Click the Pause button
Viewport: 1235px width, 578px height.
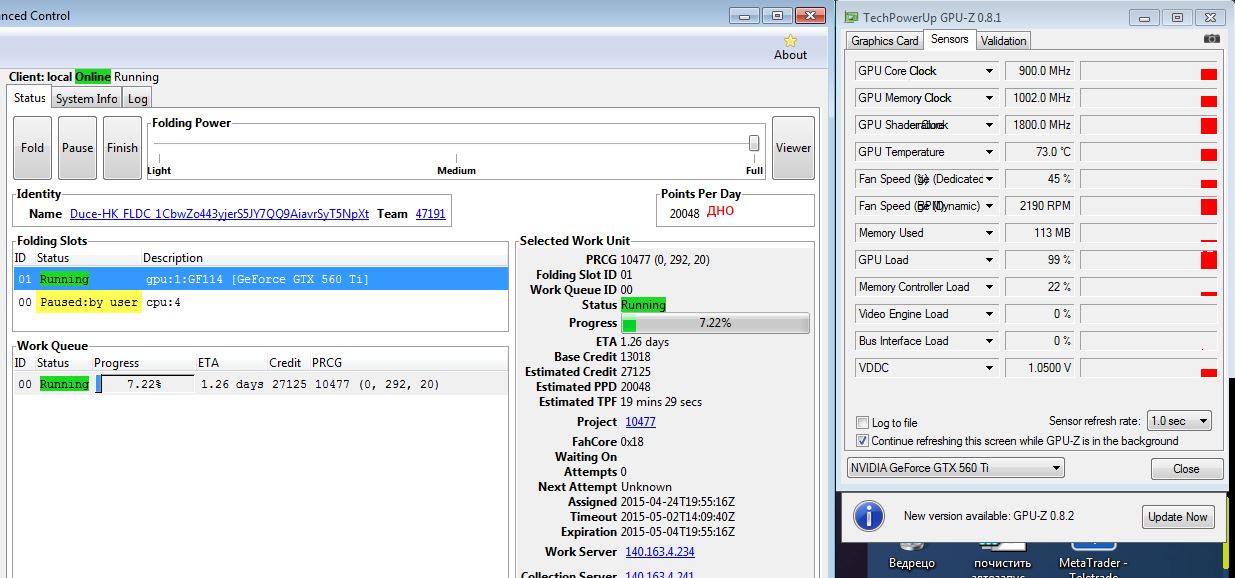point(78,147)
